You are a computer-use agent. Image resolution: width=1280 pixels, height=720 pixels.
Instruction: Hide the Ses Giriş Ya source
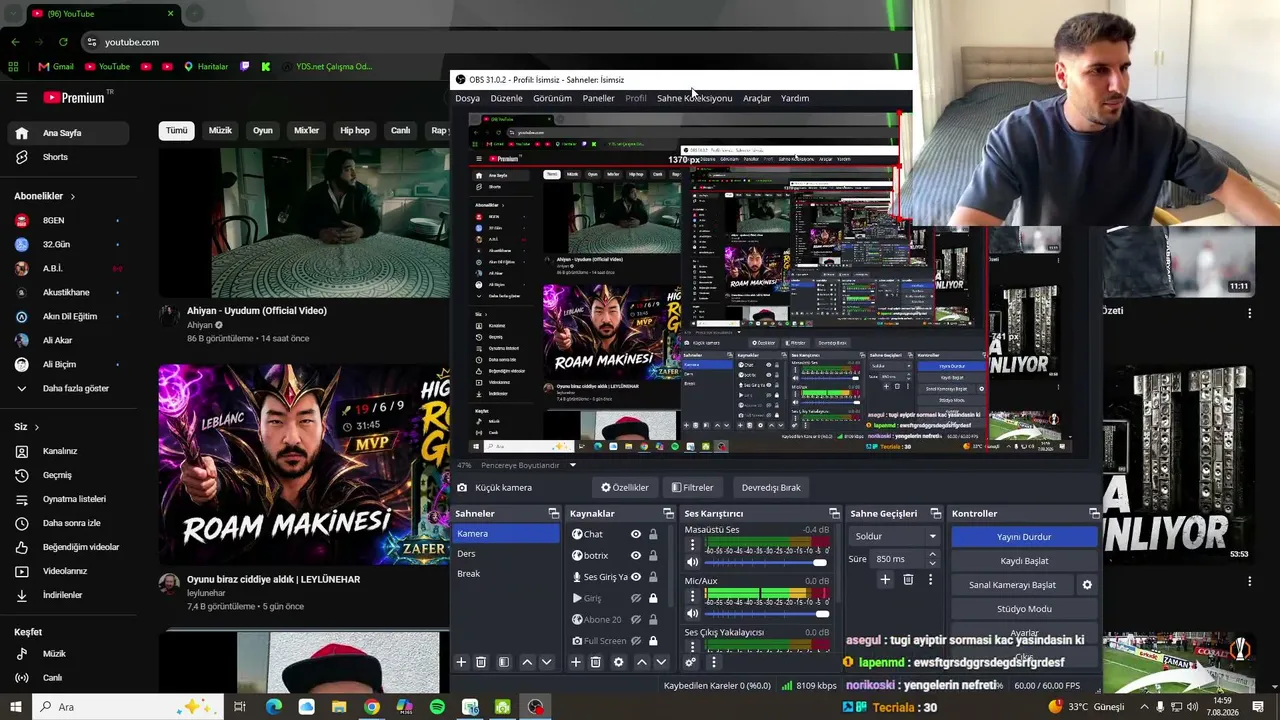coord(635,577)
